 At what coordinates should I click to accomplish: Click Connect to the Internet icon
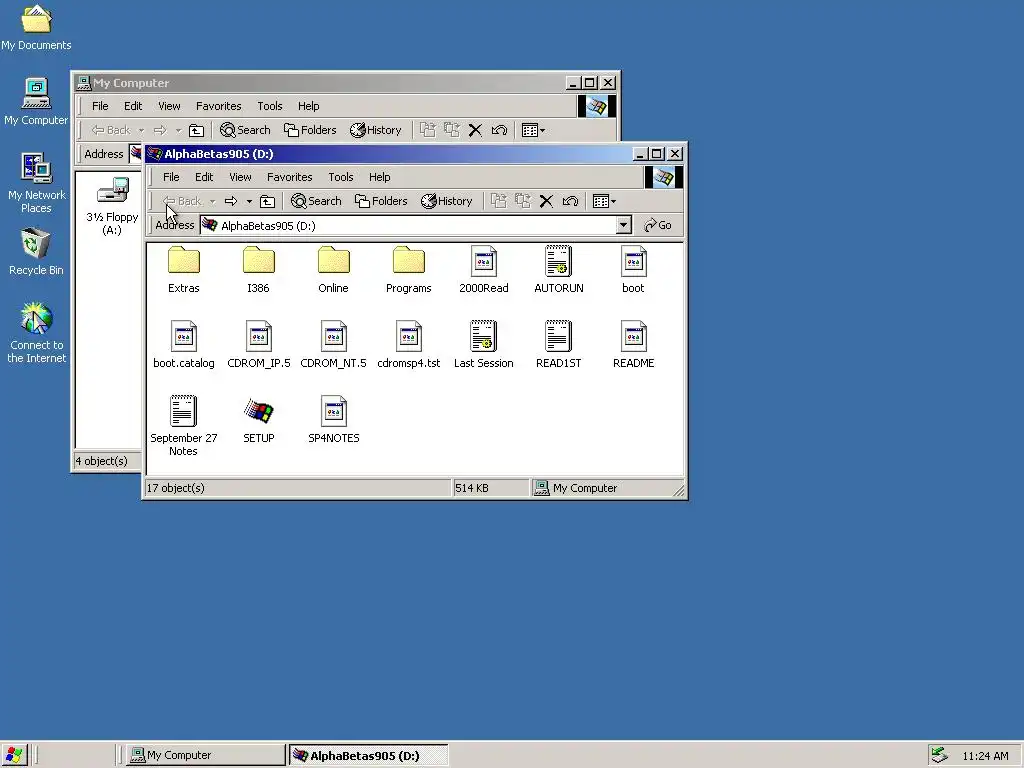pos(37,332)
